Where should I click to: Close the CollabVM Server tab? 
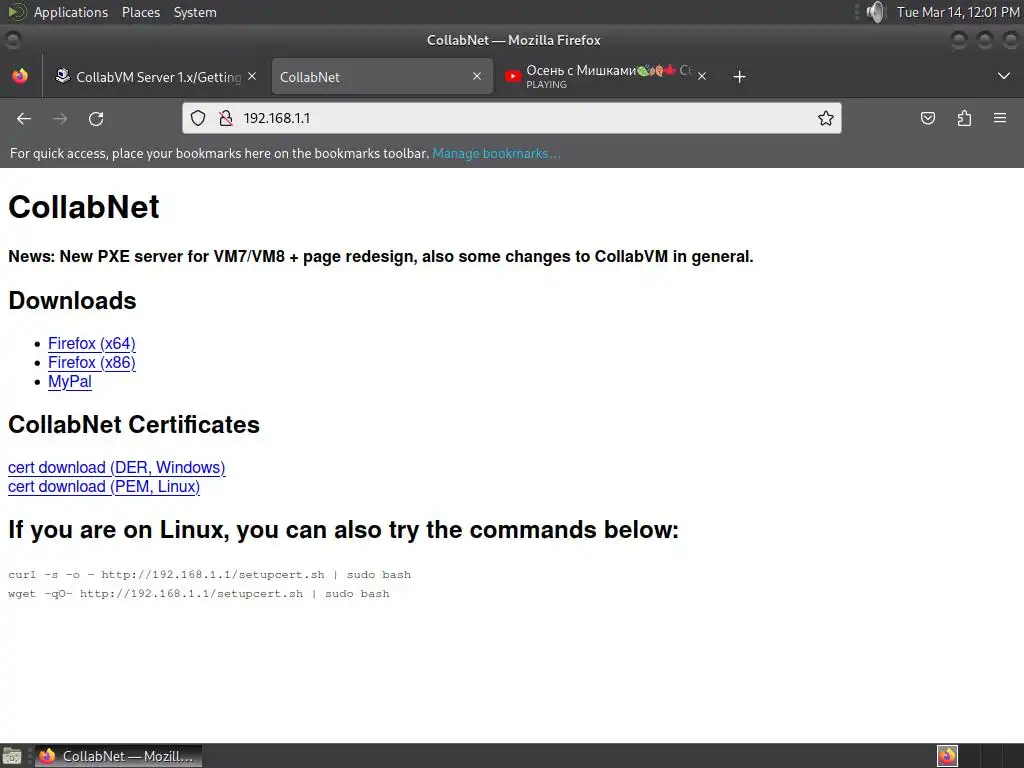point(252,76)
